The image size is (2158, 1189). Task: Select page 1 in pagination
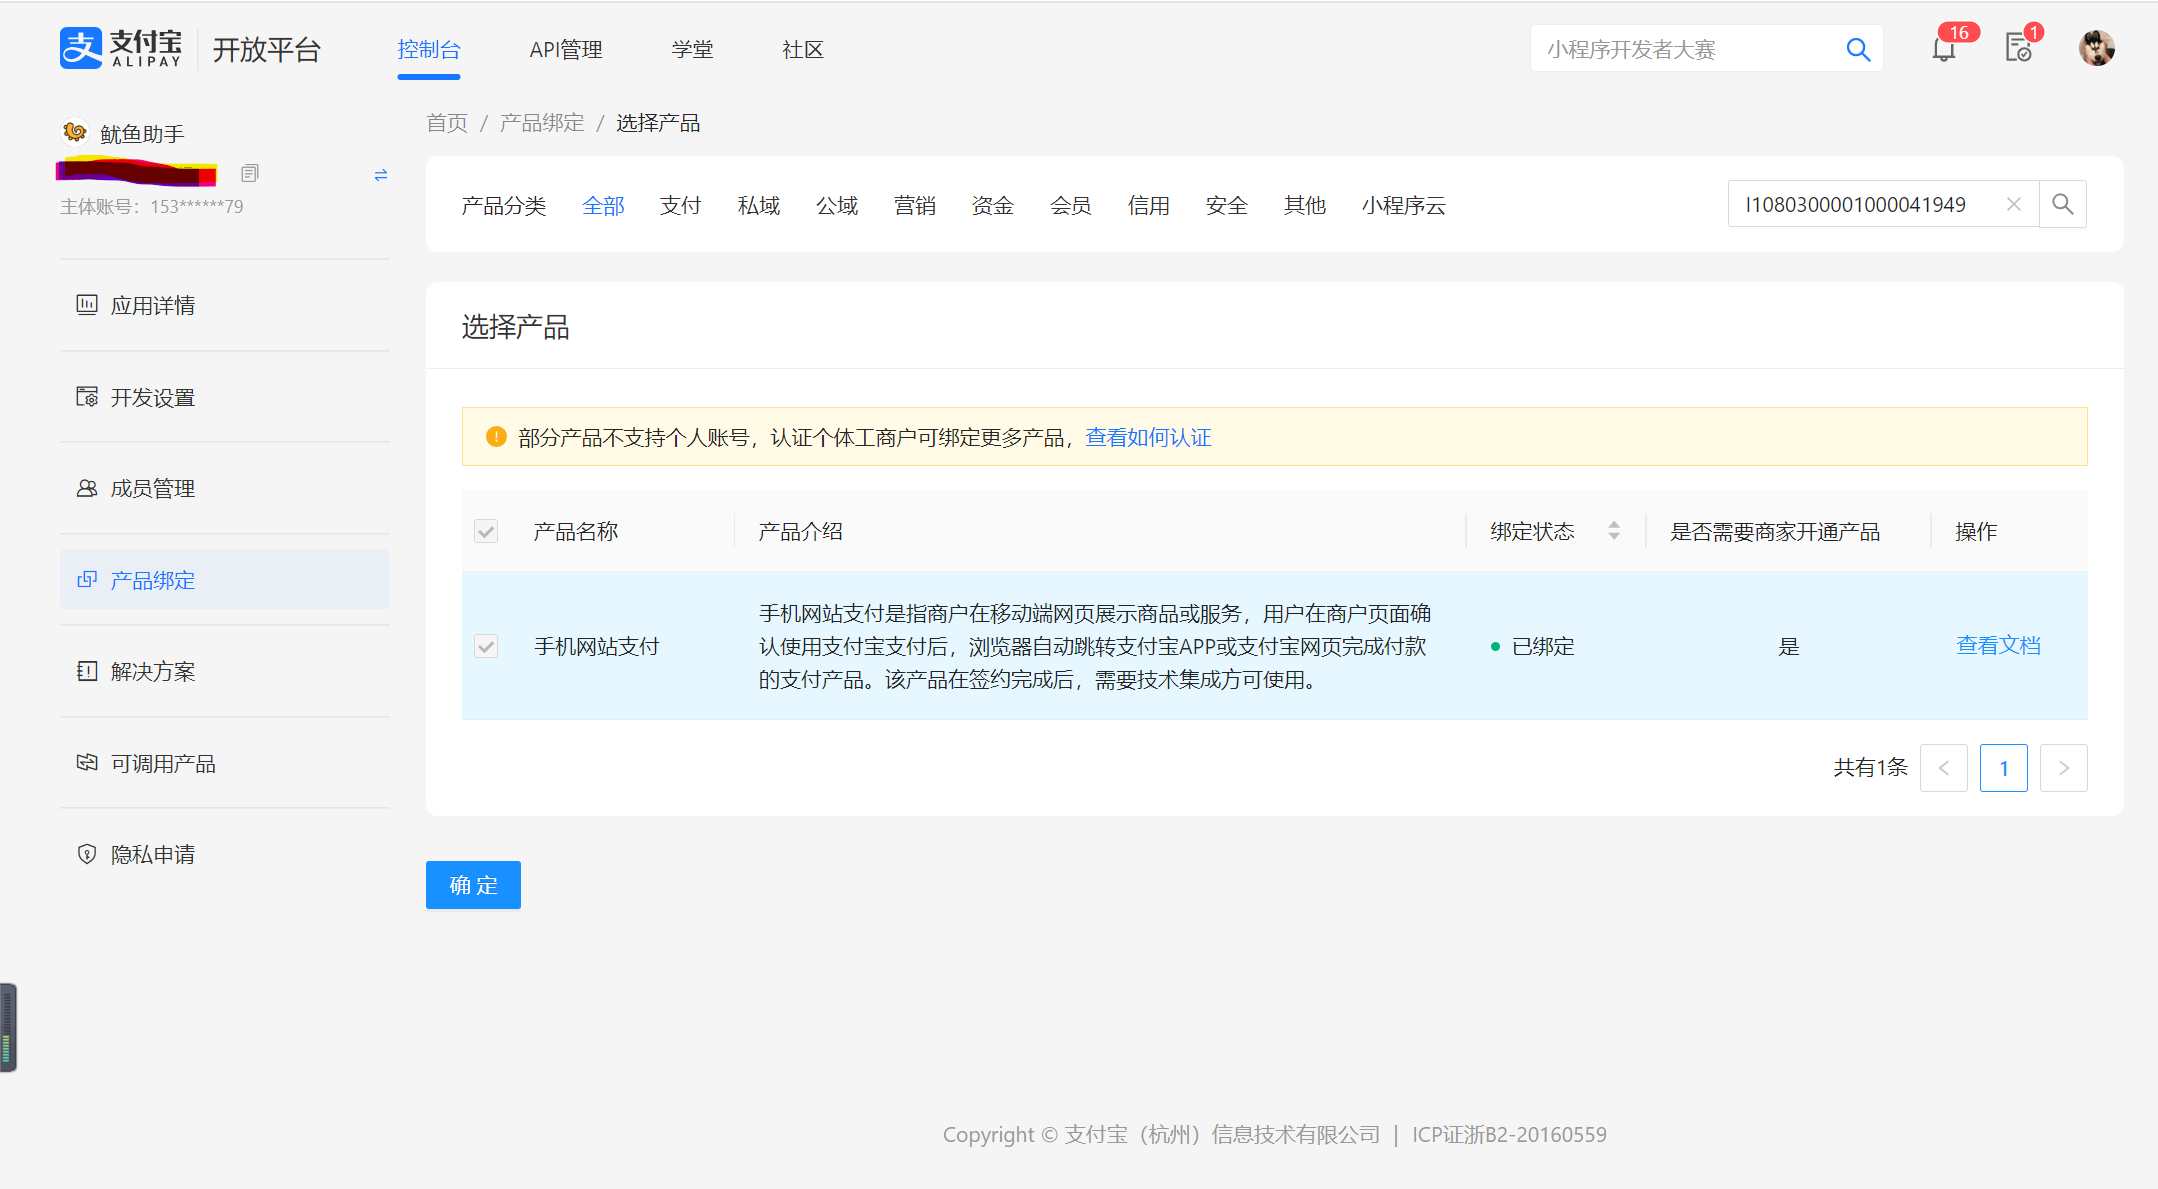click(2004, 768)
